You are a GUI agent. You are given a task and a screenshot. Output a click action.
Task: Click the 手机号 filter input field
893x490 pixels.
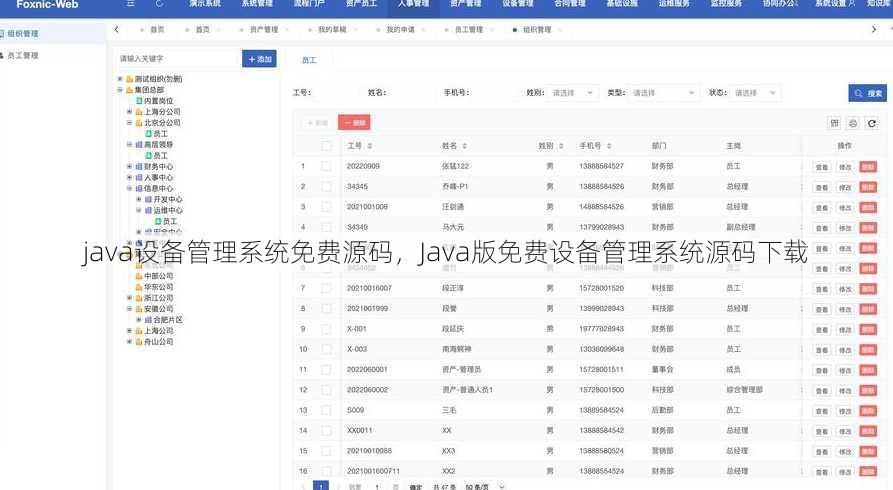pos(494,93)
